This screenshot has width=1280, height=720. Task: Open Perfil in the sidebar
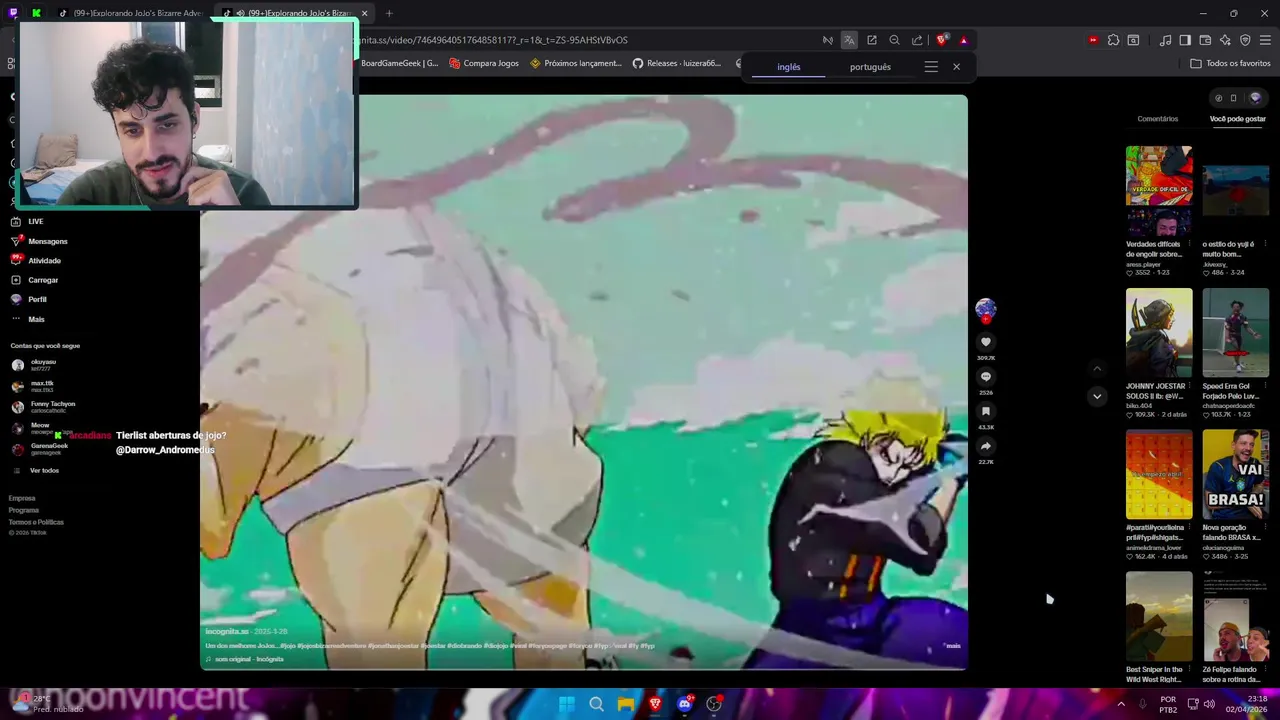click(x=29, y=299)
